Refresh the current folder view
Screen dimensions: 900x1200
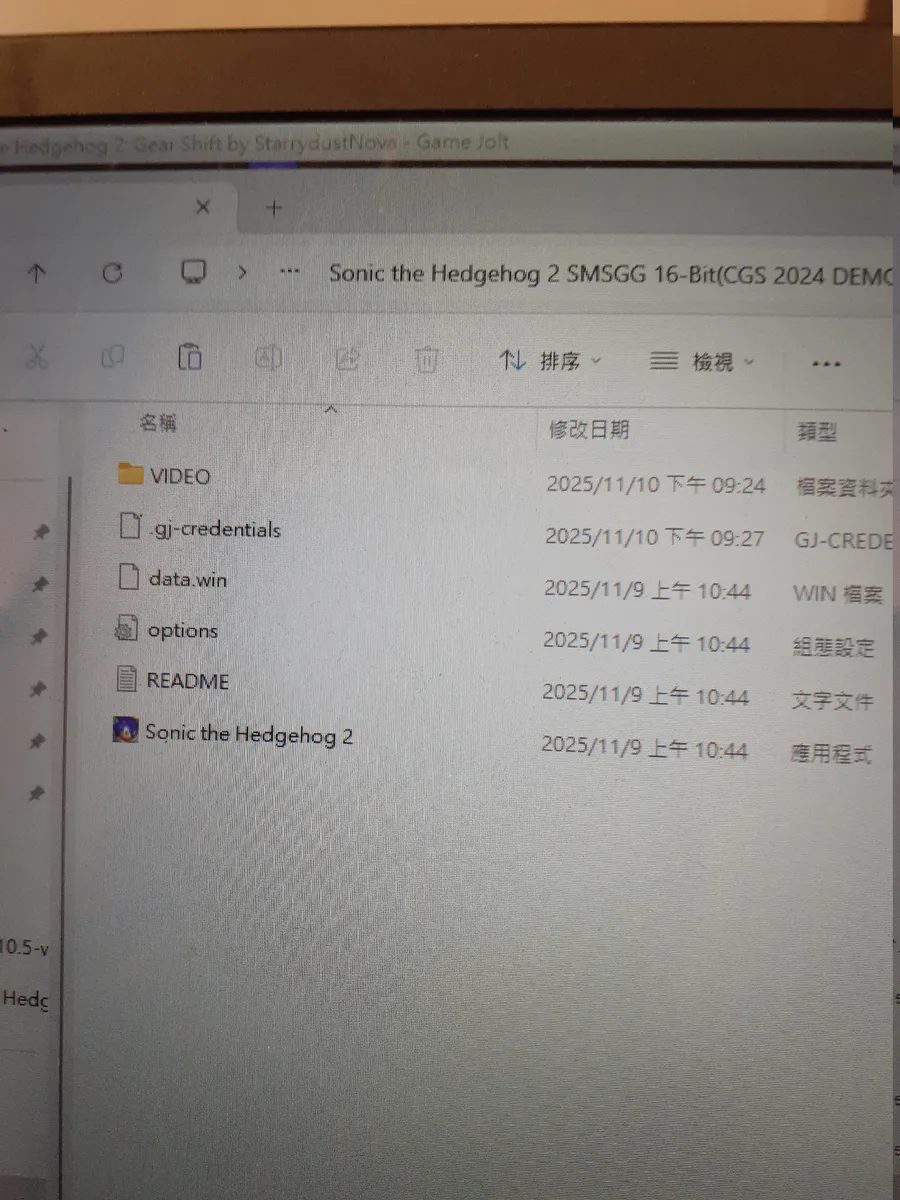[x=113, y=273]
